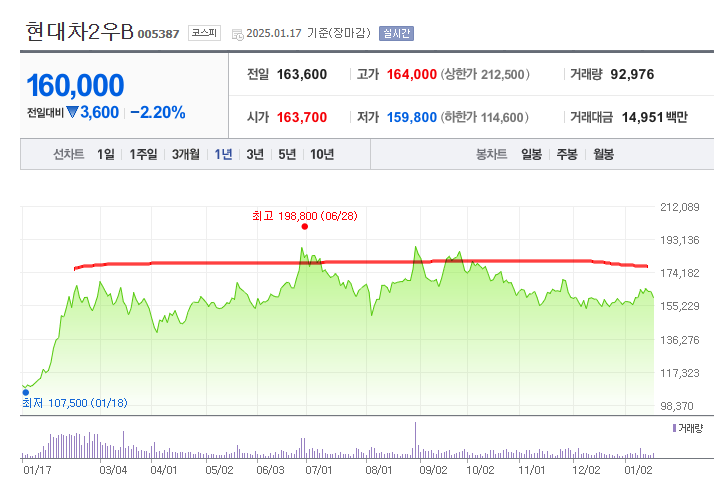Switch to the 월봉 monthly candle chart
Viewport: 714px width, 491px height.
603,154
